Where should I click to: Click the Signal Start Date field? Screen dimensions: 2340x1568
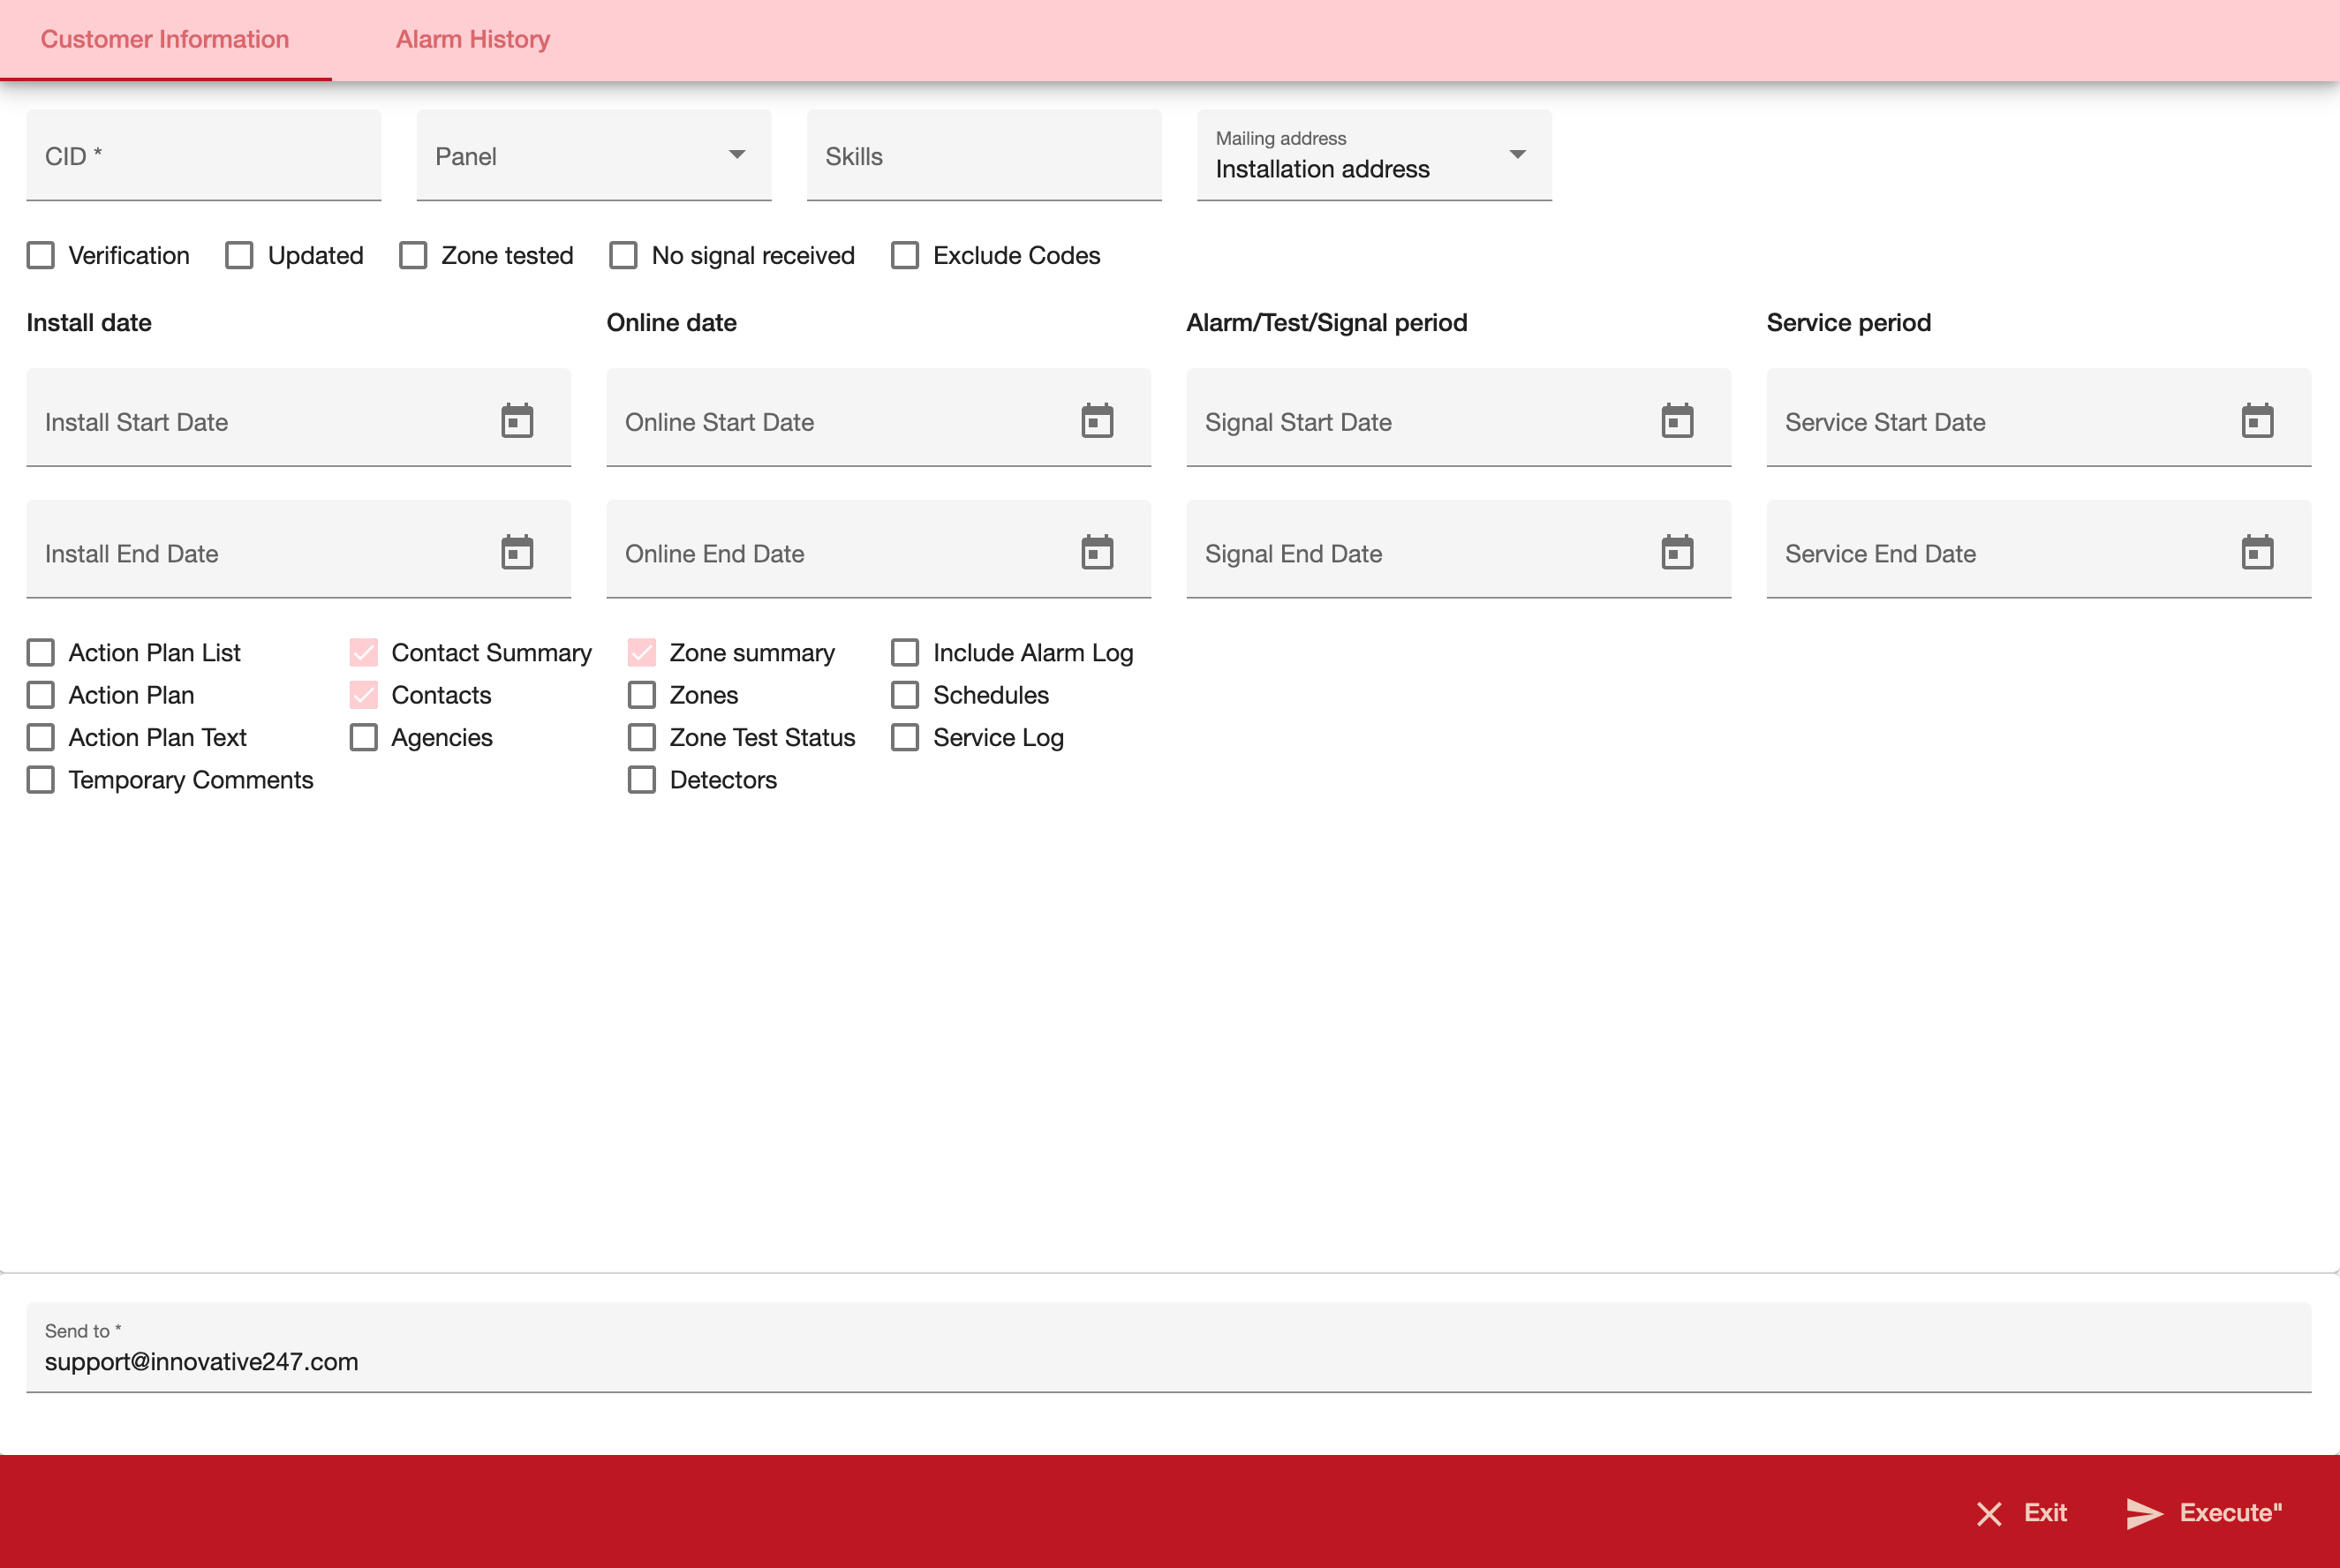pyautogui.click(x=1459, y=418)
